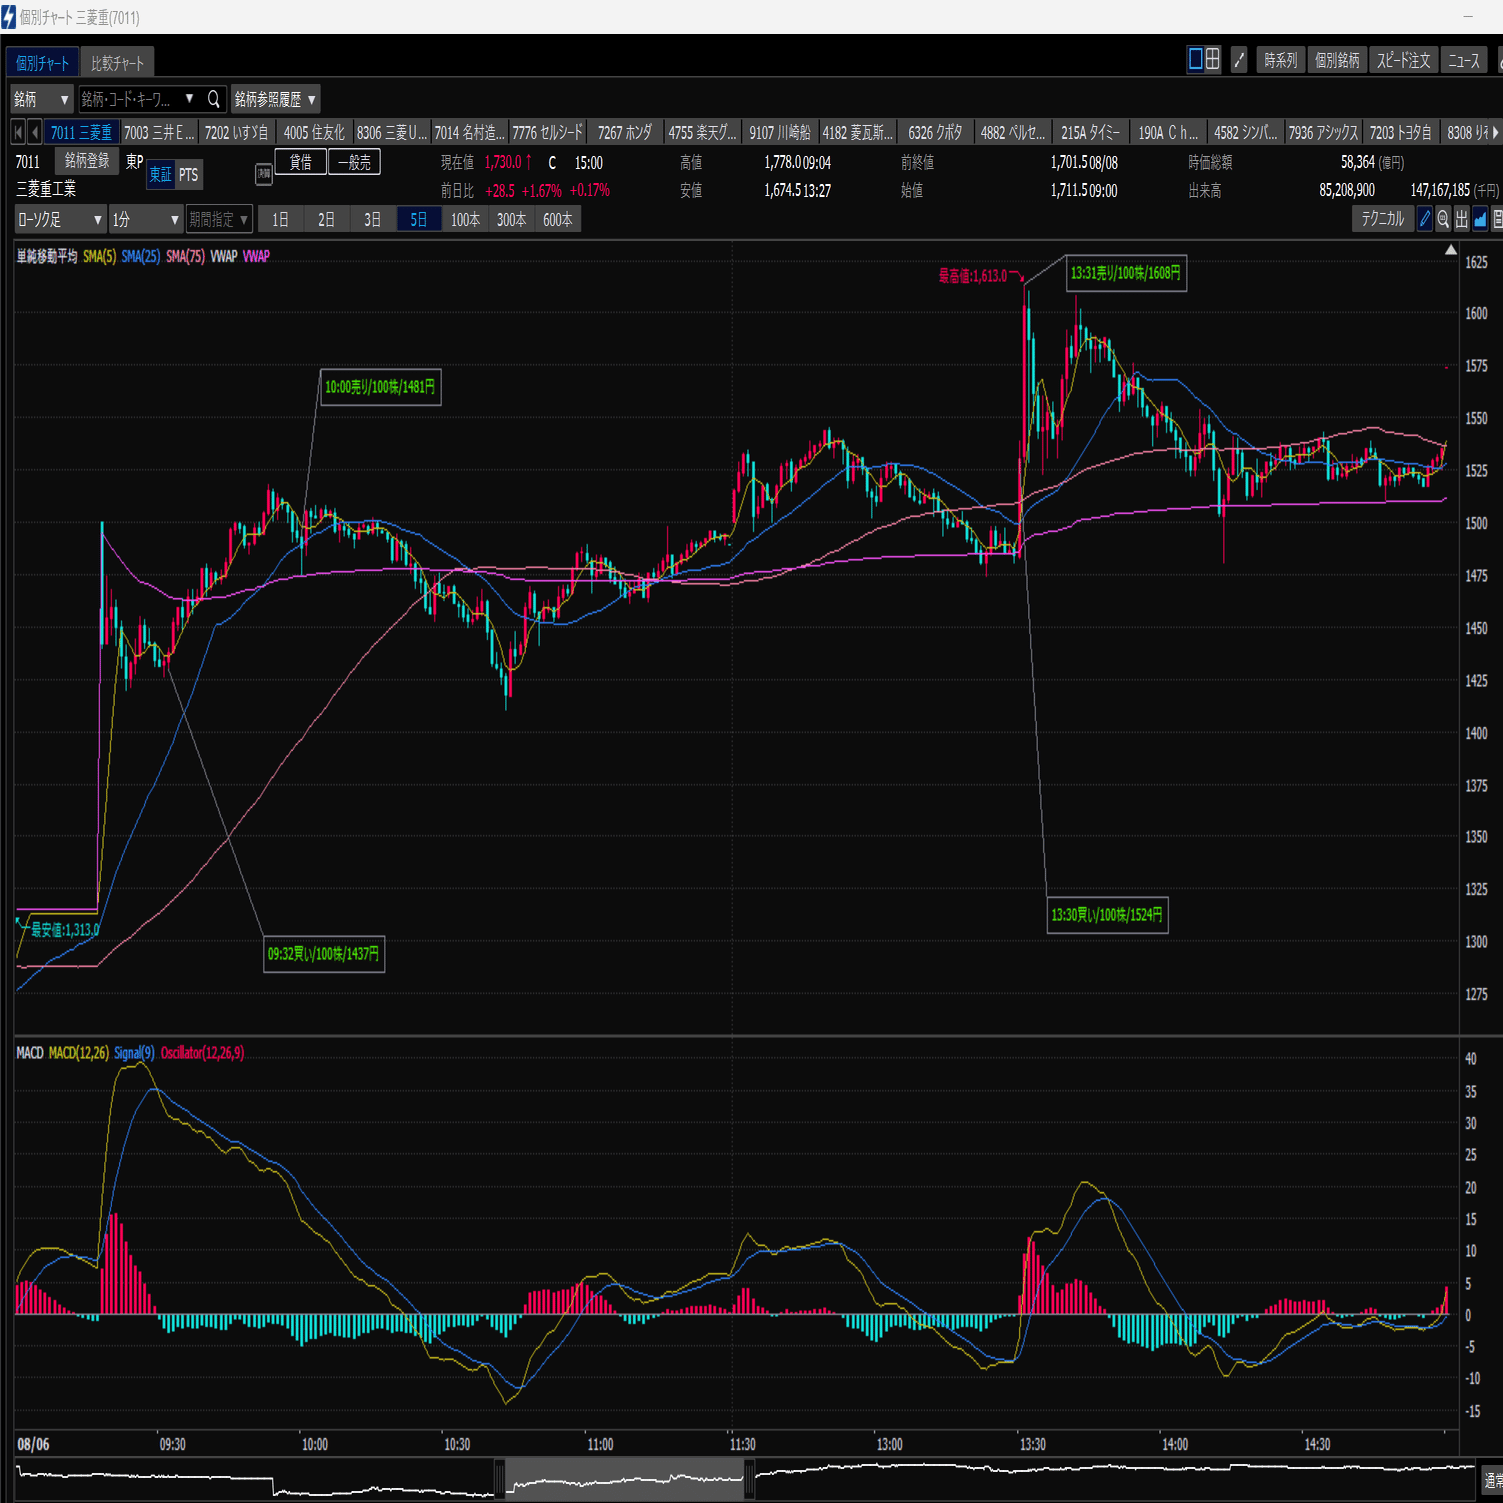This screenshot has width=1503, height=1503.
Task: Click the chart zoom magnifier icon
Action: 1443,219
